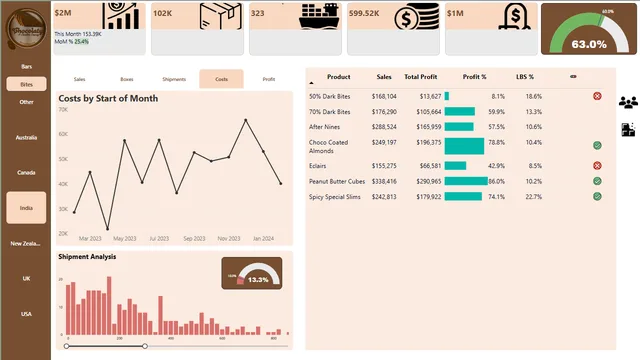Switch to the Costs tab
This screenshot has width=640, height=360.
222,79
